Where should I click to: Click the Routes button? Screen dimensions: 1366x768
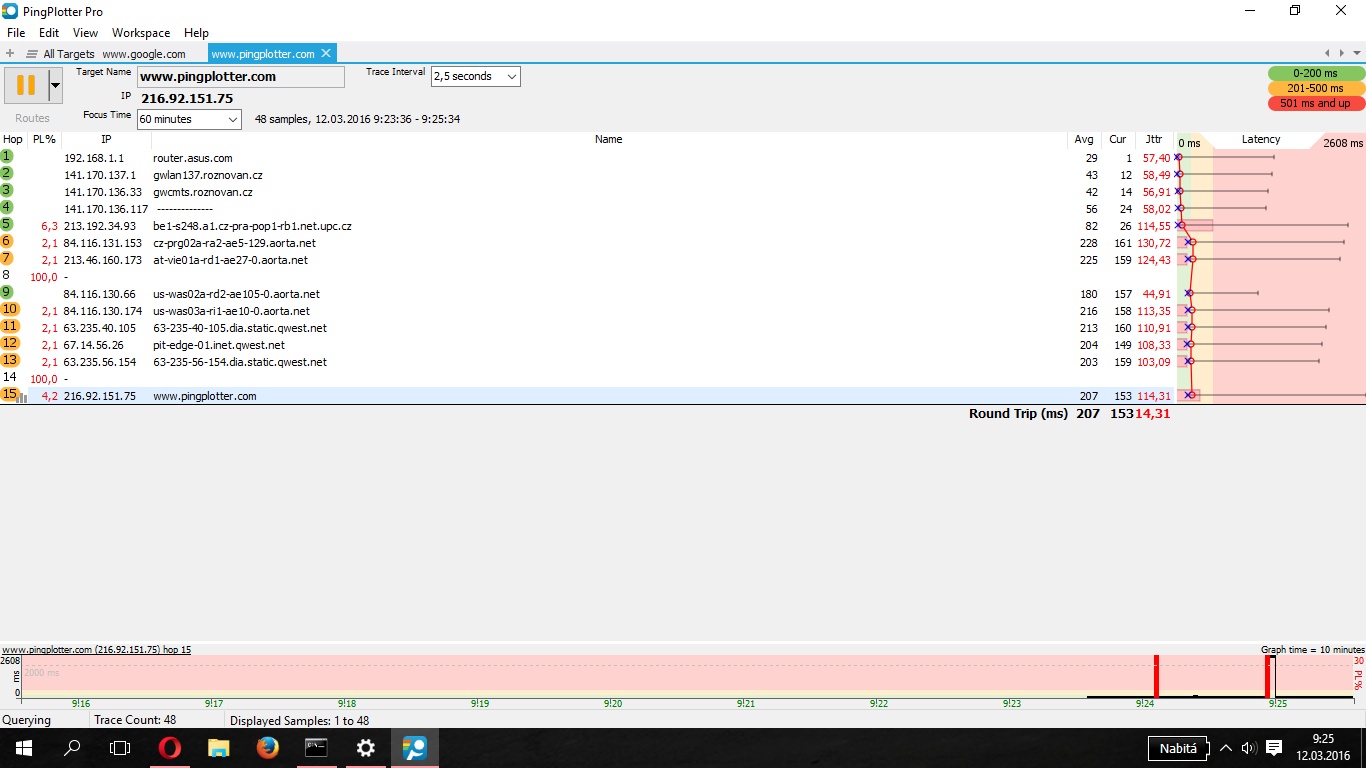32,118
